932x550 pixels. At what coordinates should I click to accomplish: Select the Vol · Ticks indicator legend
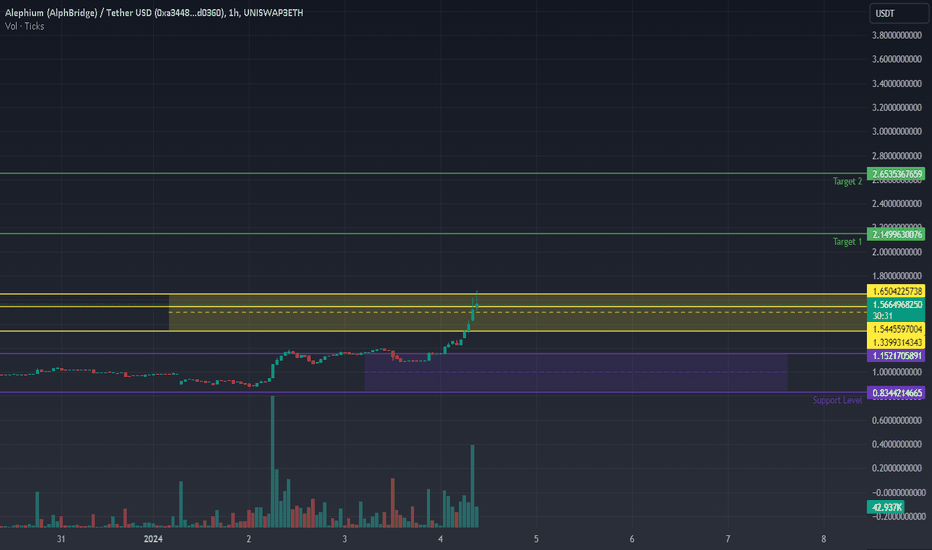(24, 26)
